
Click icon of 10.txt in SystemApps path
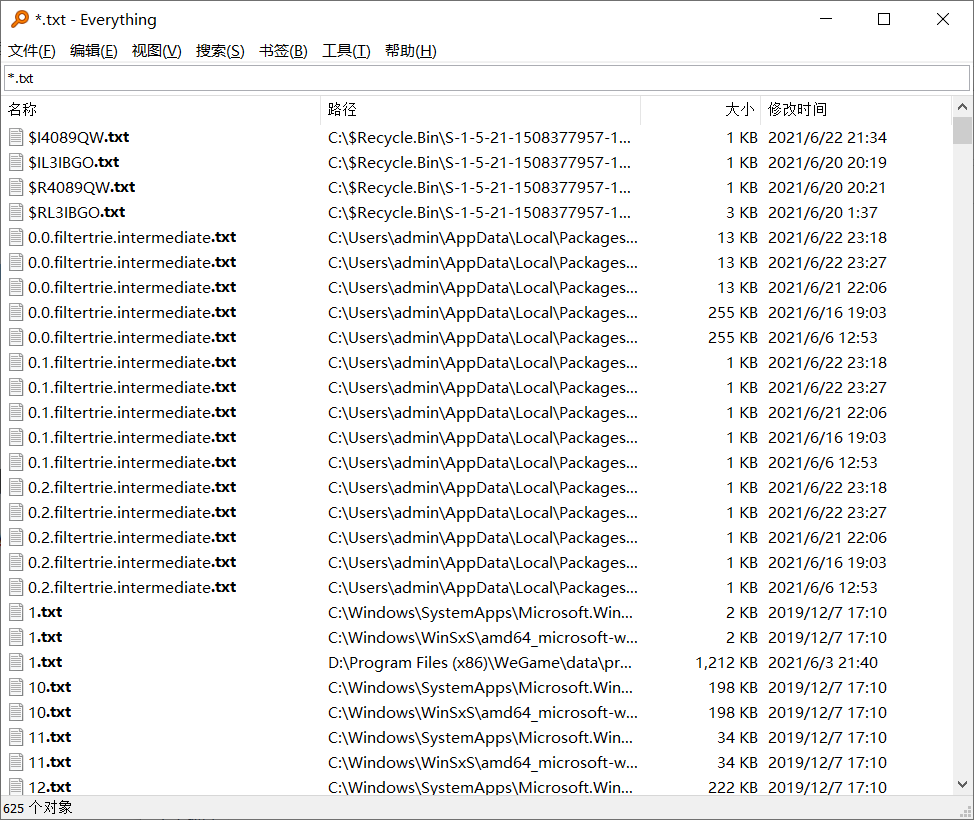(16, 687)
